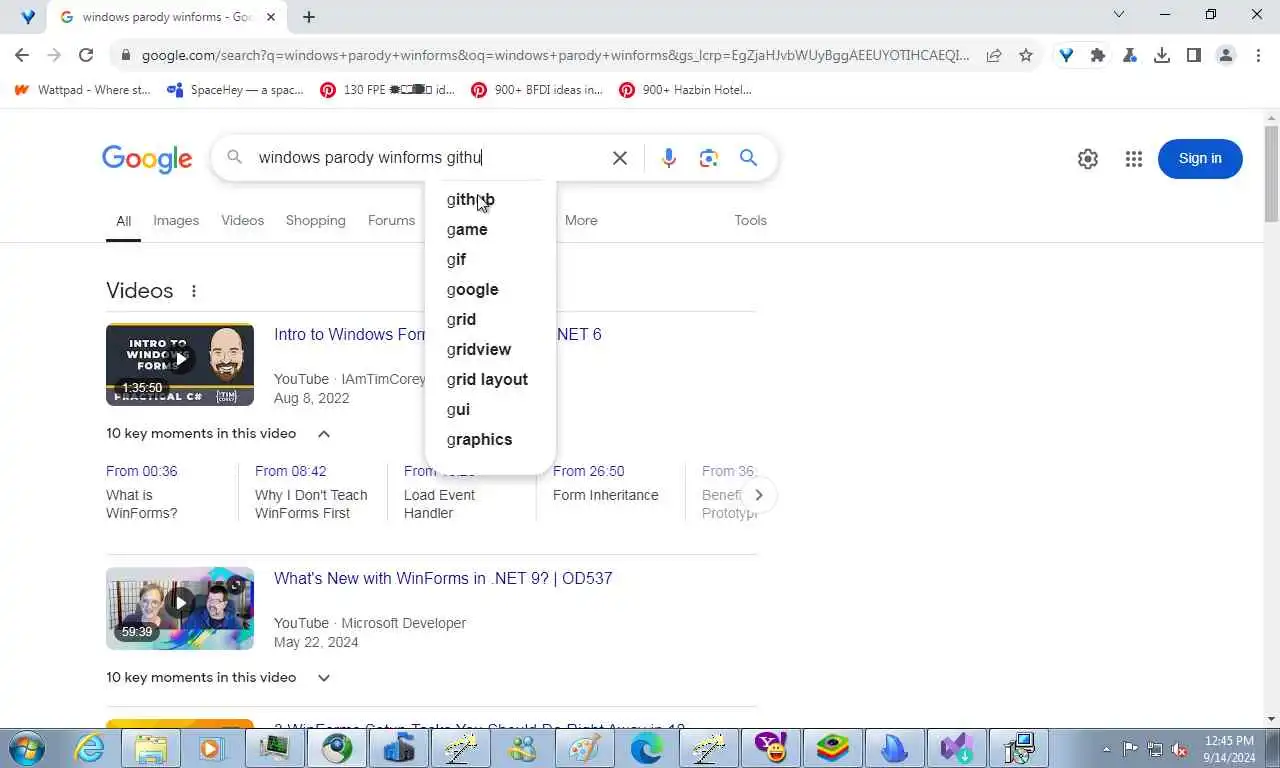Open "What's New with WinForms in .NET 9?" link

443,578
